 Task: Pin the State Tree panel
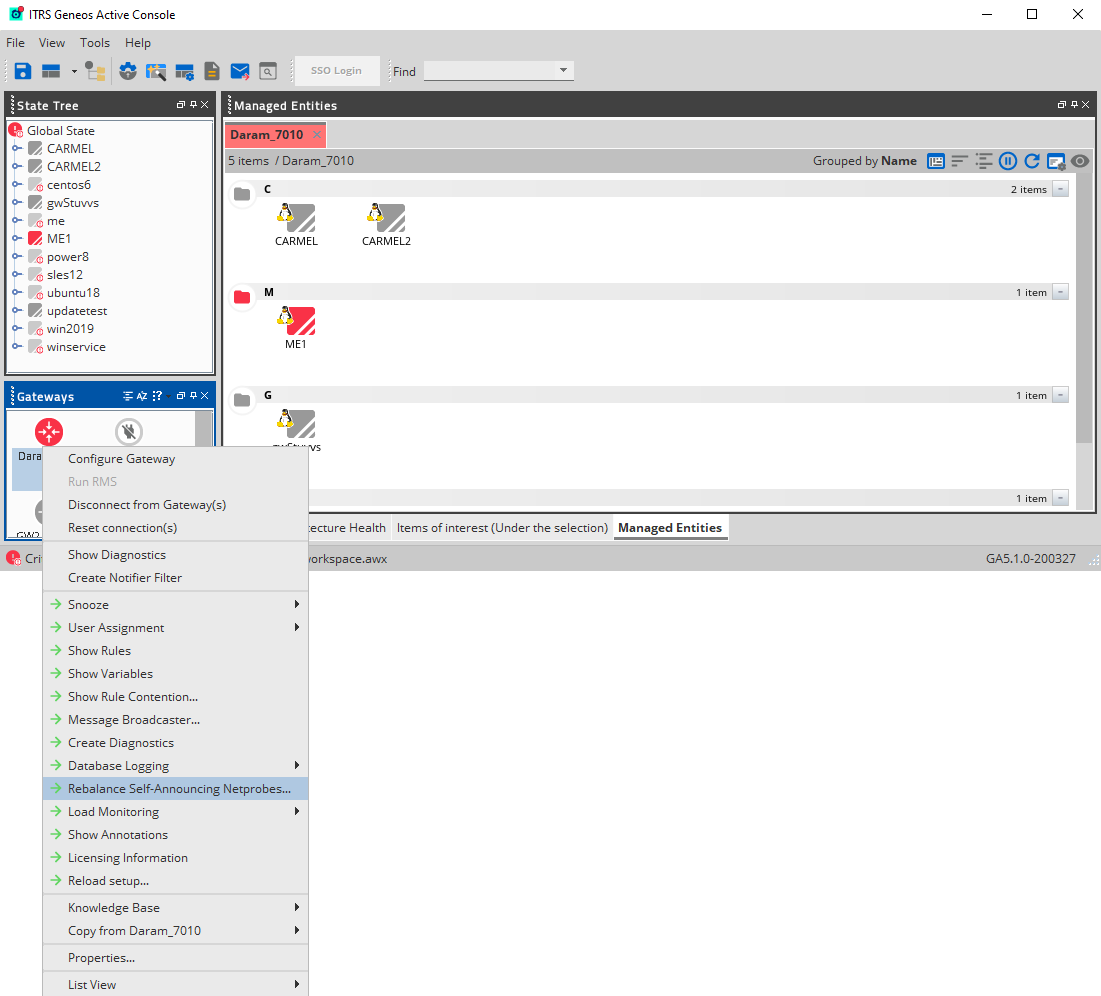193,105
